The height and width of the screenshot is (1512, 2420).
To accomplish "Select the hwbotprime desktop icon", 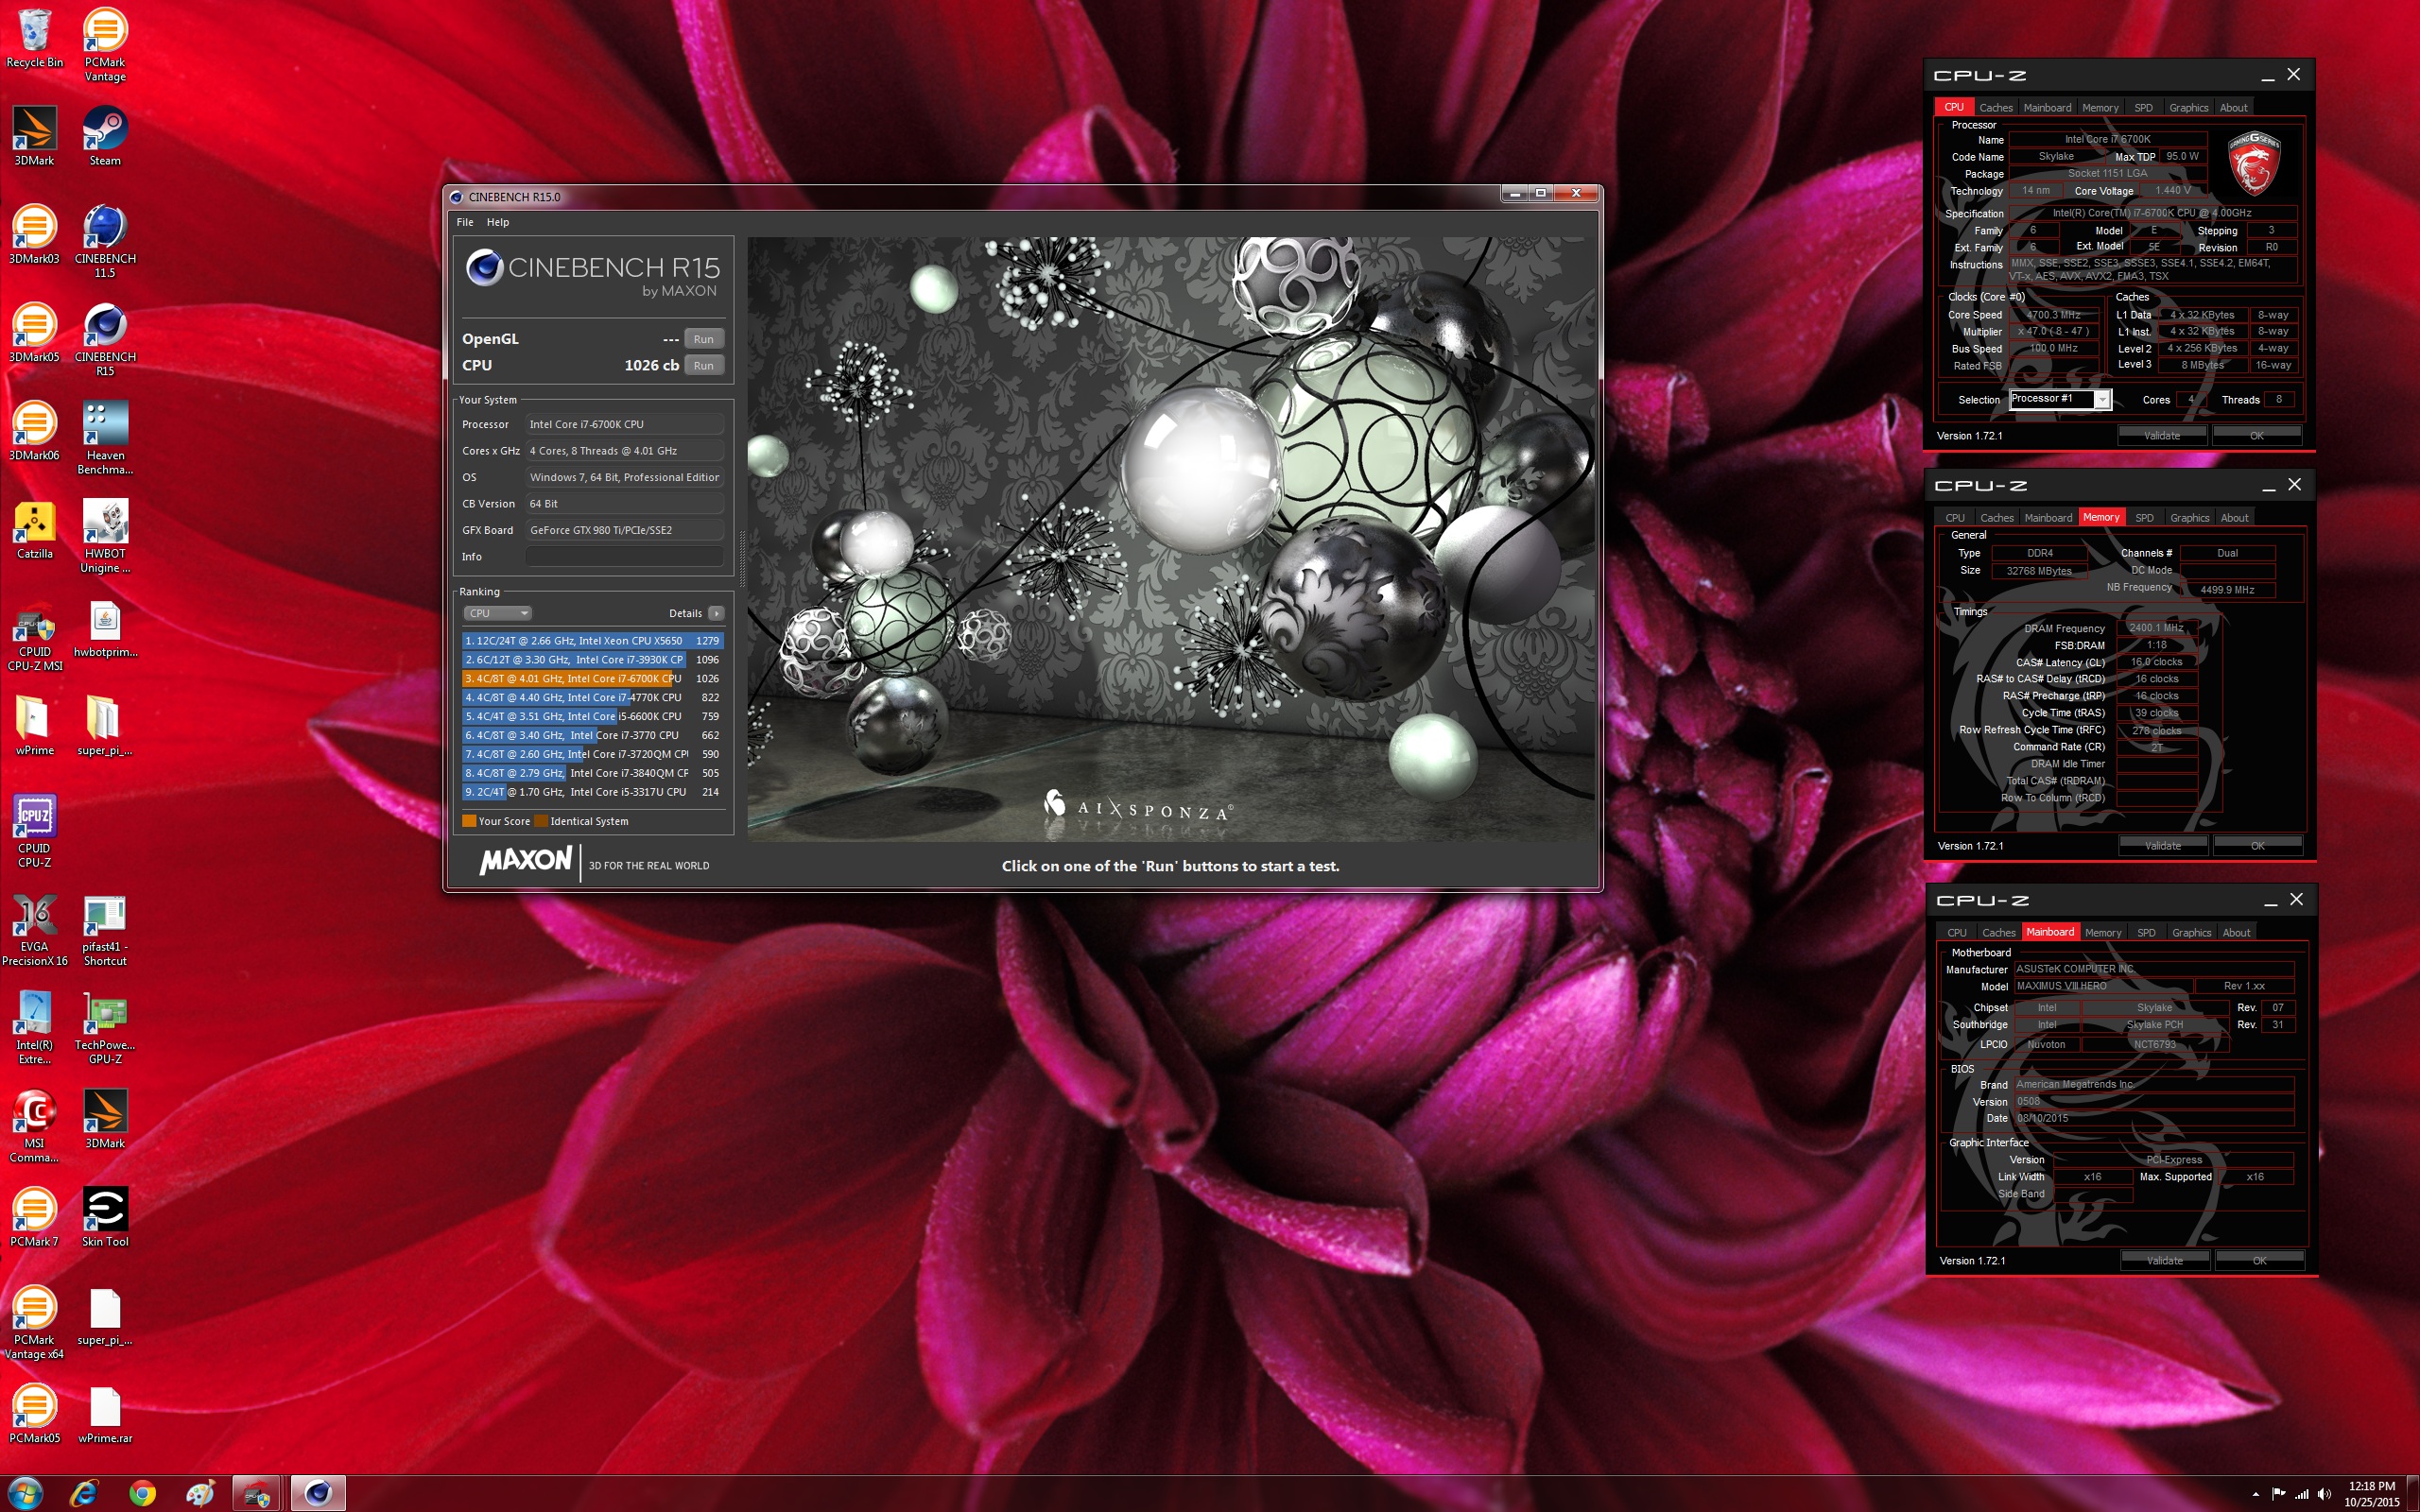I will click(105, 628).
